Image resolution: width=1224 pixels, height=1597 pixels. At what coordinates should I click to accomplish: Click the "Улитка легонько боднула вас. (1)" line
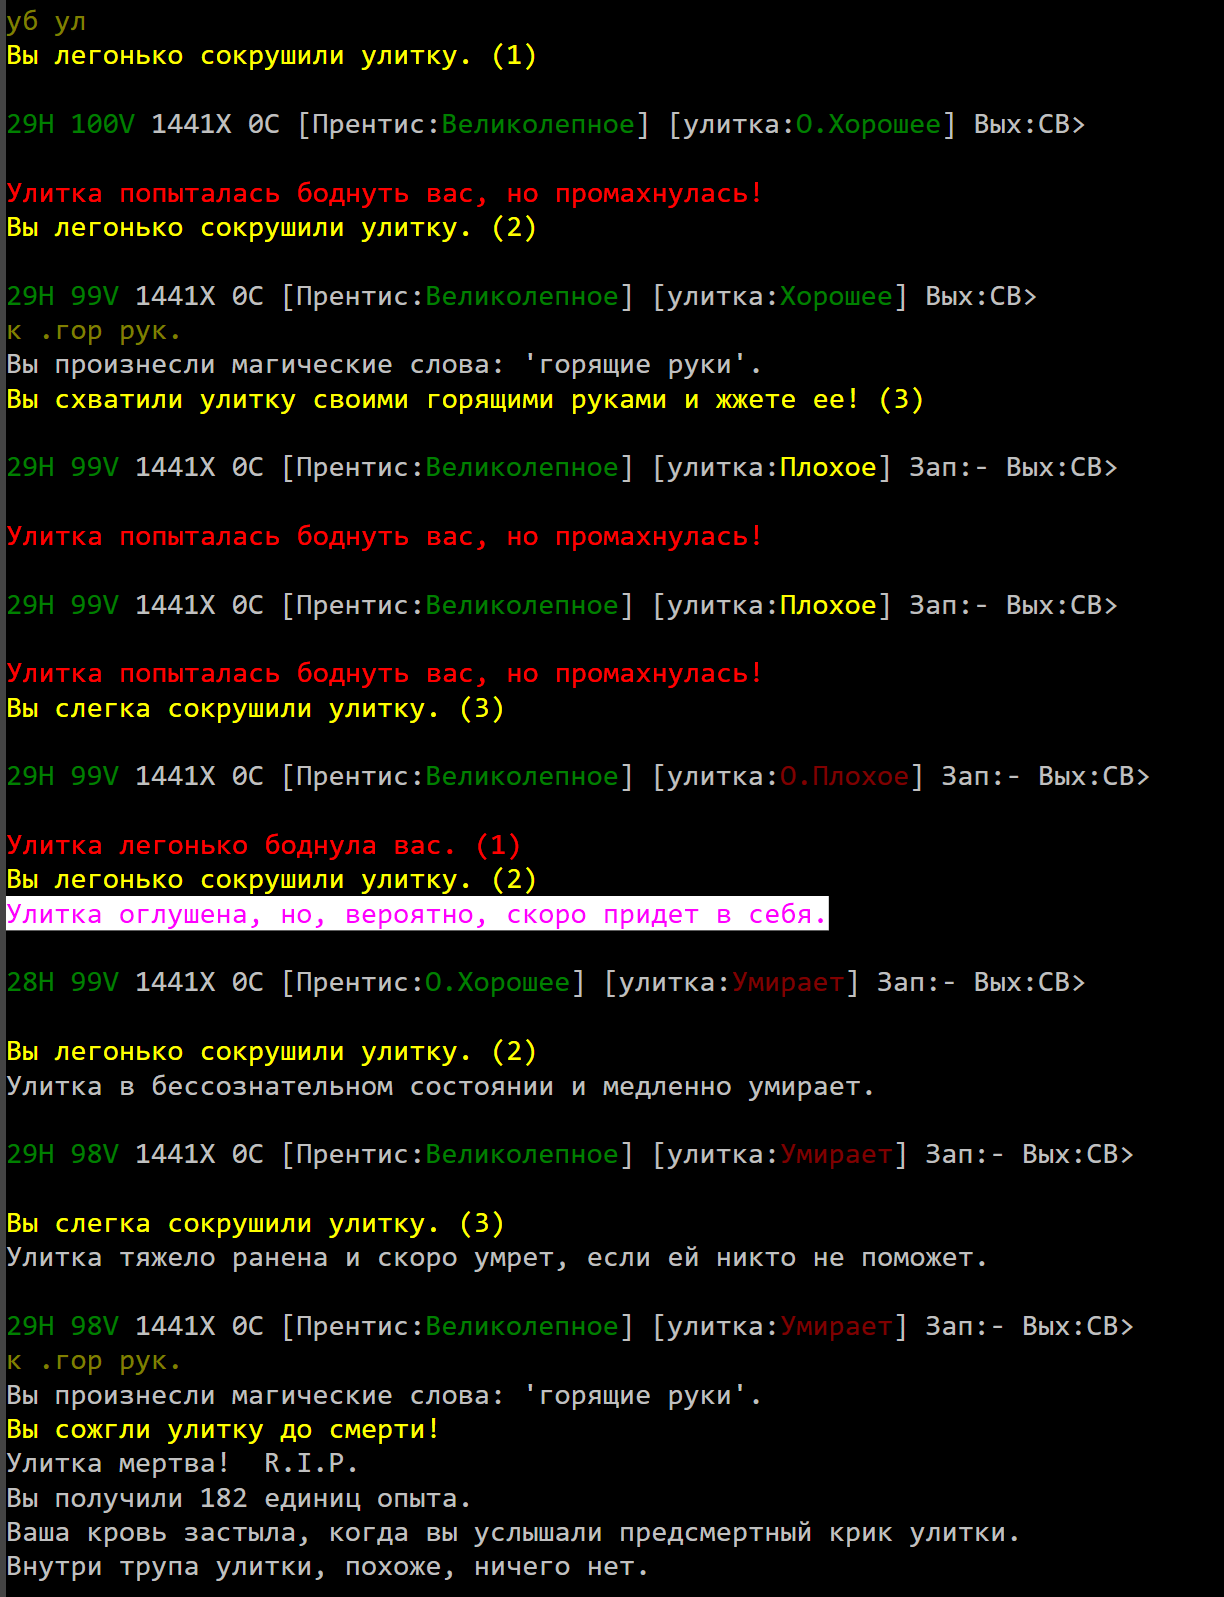[x=263, y=846]
